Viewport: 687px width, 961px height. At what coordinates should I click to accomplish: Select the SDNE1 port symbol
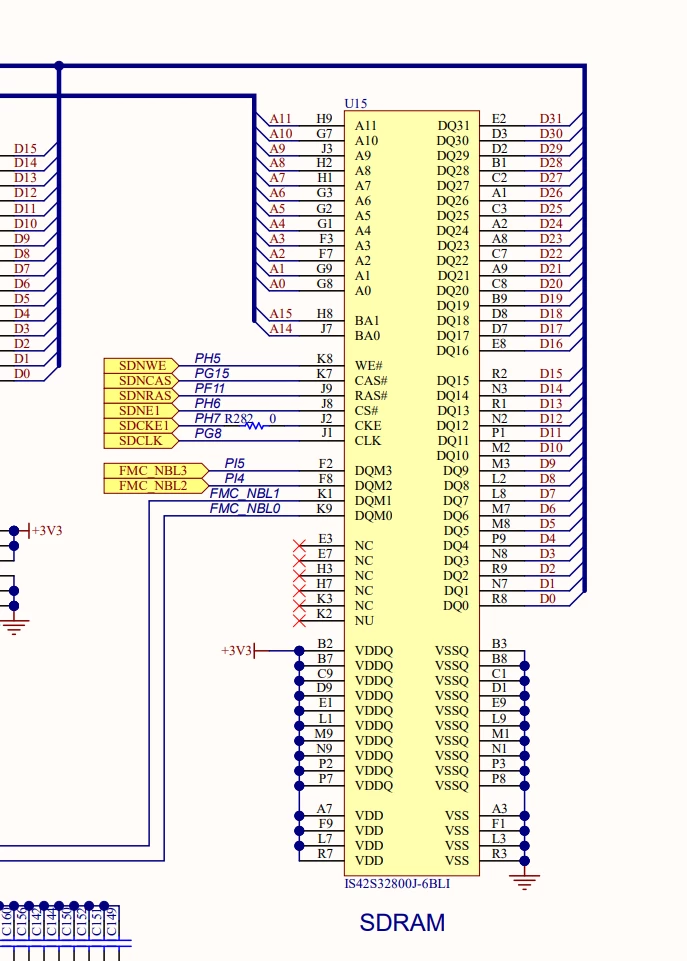[x=141, y=411]
